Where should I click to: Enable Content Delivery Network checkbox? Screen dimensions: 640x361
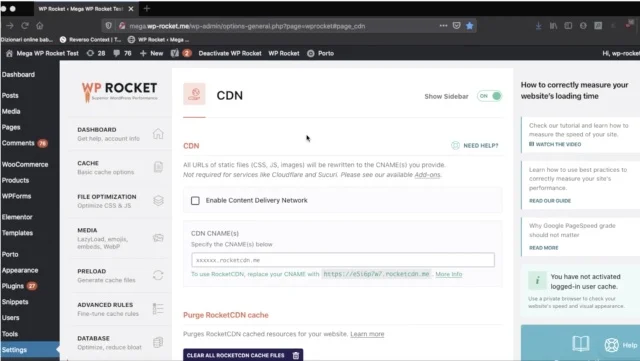click(x=195, y=201)
